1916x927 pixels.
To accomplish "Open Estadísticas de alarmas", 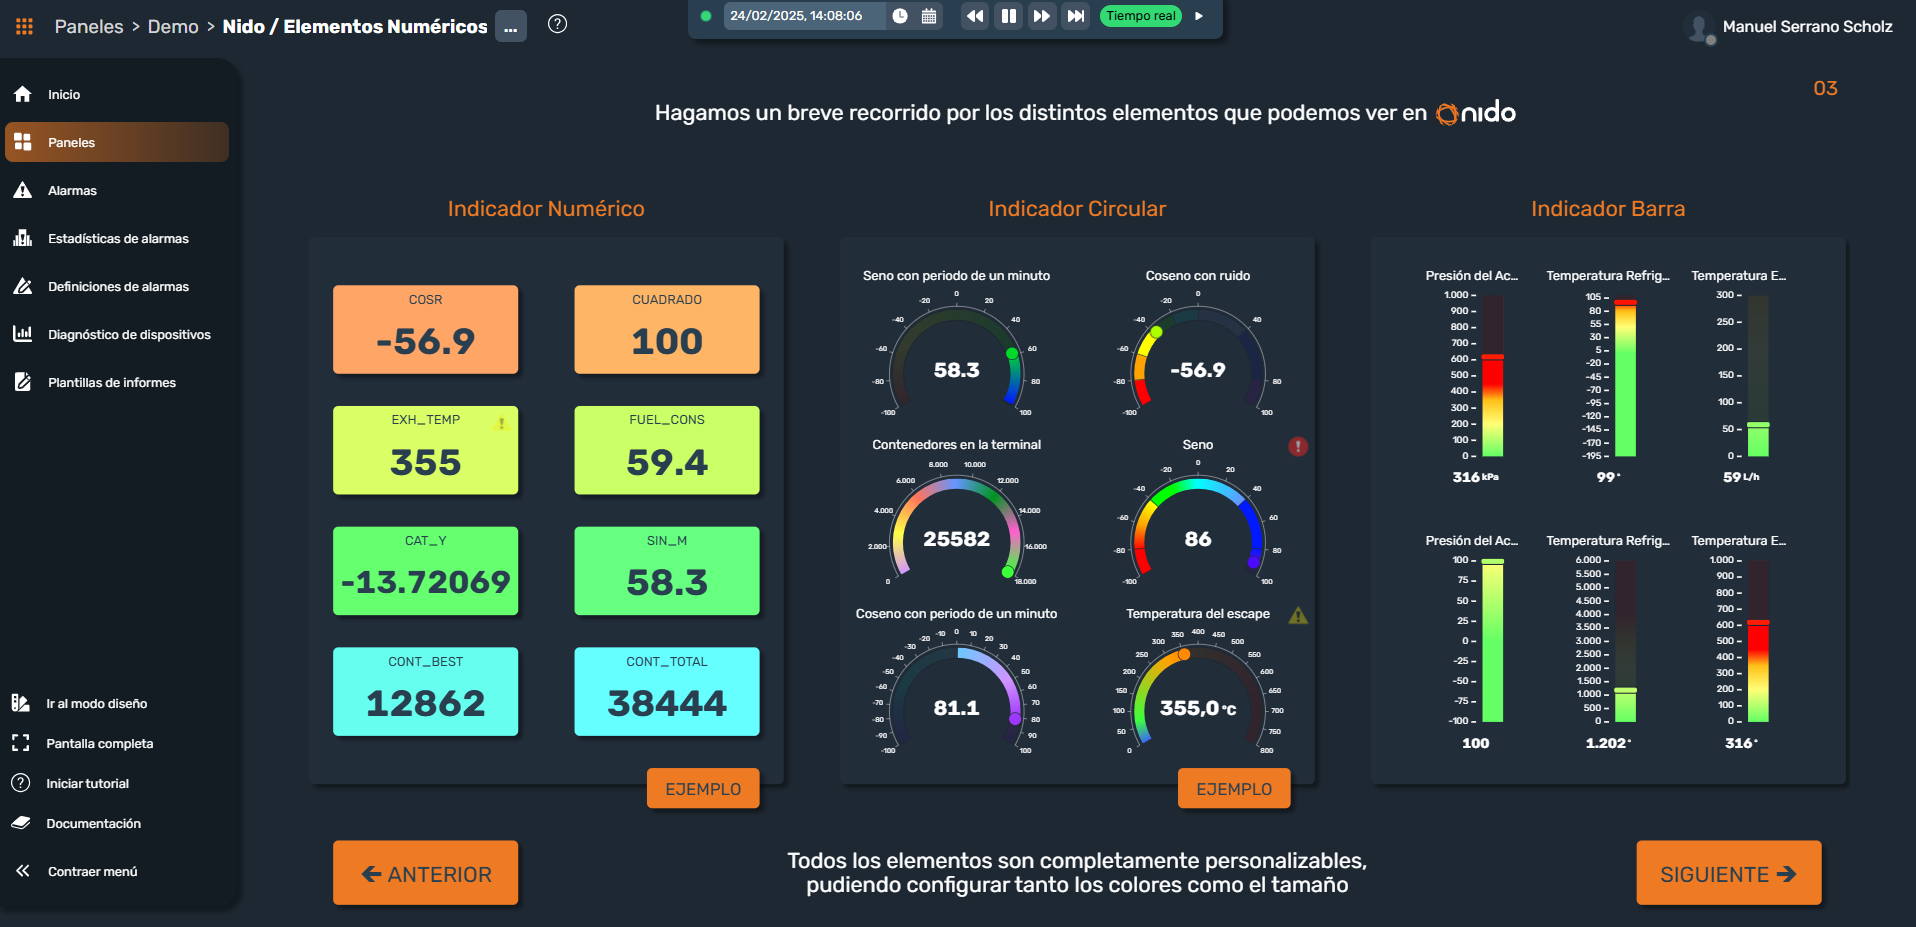I will click(117, 238).
